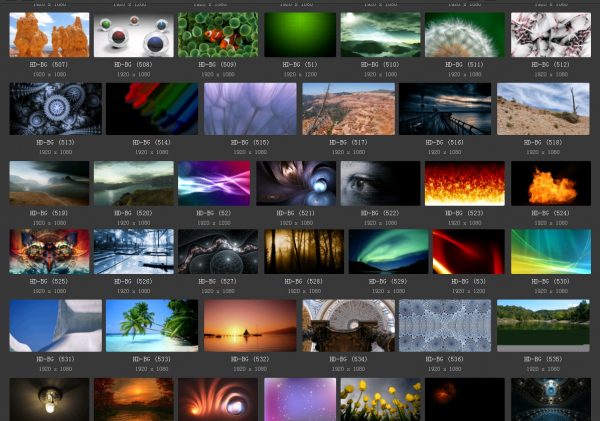Open the dandelion on green thumbnail HD-BG (511)
The height and width of the screenshot is (421, 600).
(x=465, y=35)
